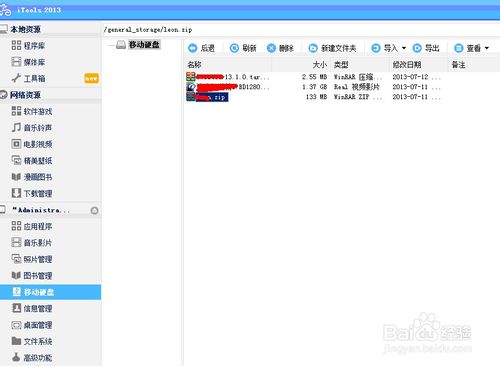Click the Real 视频影片 type cell
This screenshot has height=366, width=500.
357,87
